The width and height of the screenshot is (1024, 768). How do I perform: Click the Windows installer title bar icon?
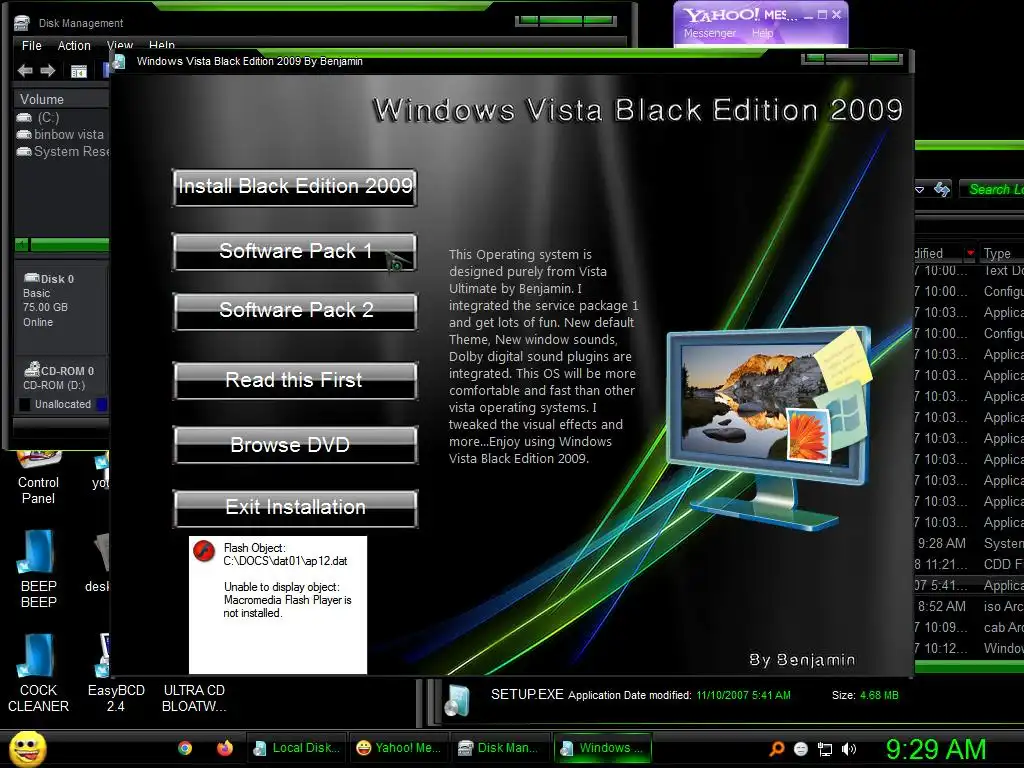[119, 62]
